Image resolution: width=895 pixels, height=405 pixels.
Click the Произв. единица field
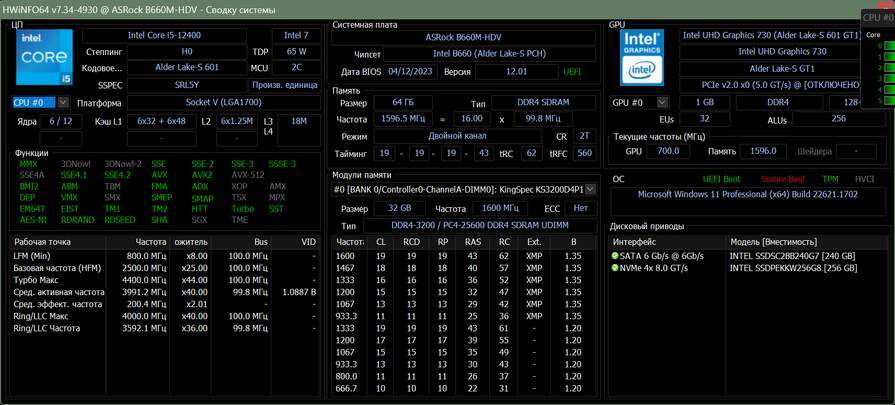(x=284, y=85)
